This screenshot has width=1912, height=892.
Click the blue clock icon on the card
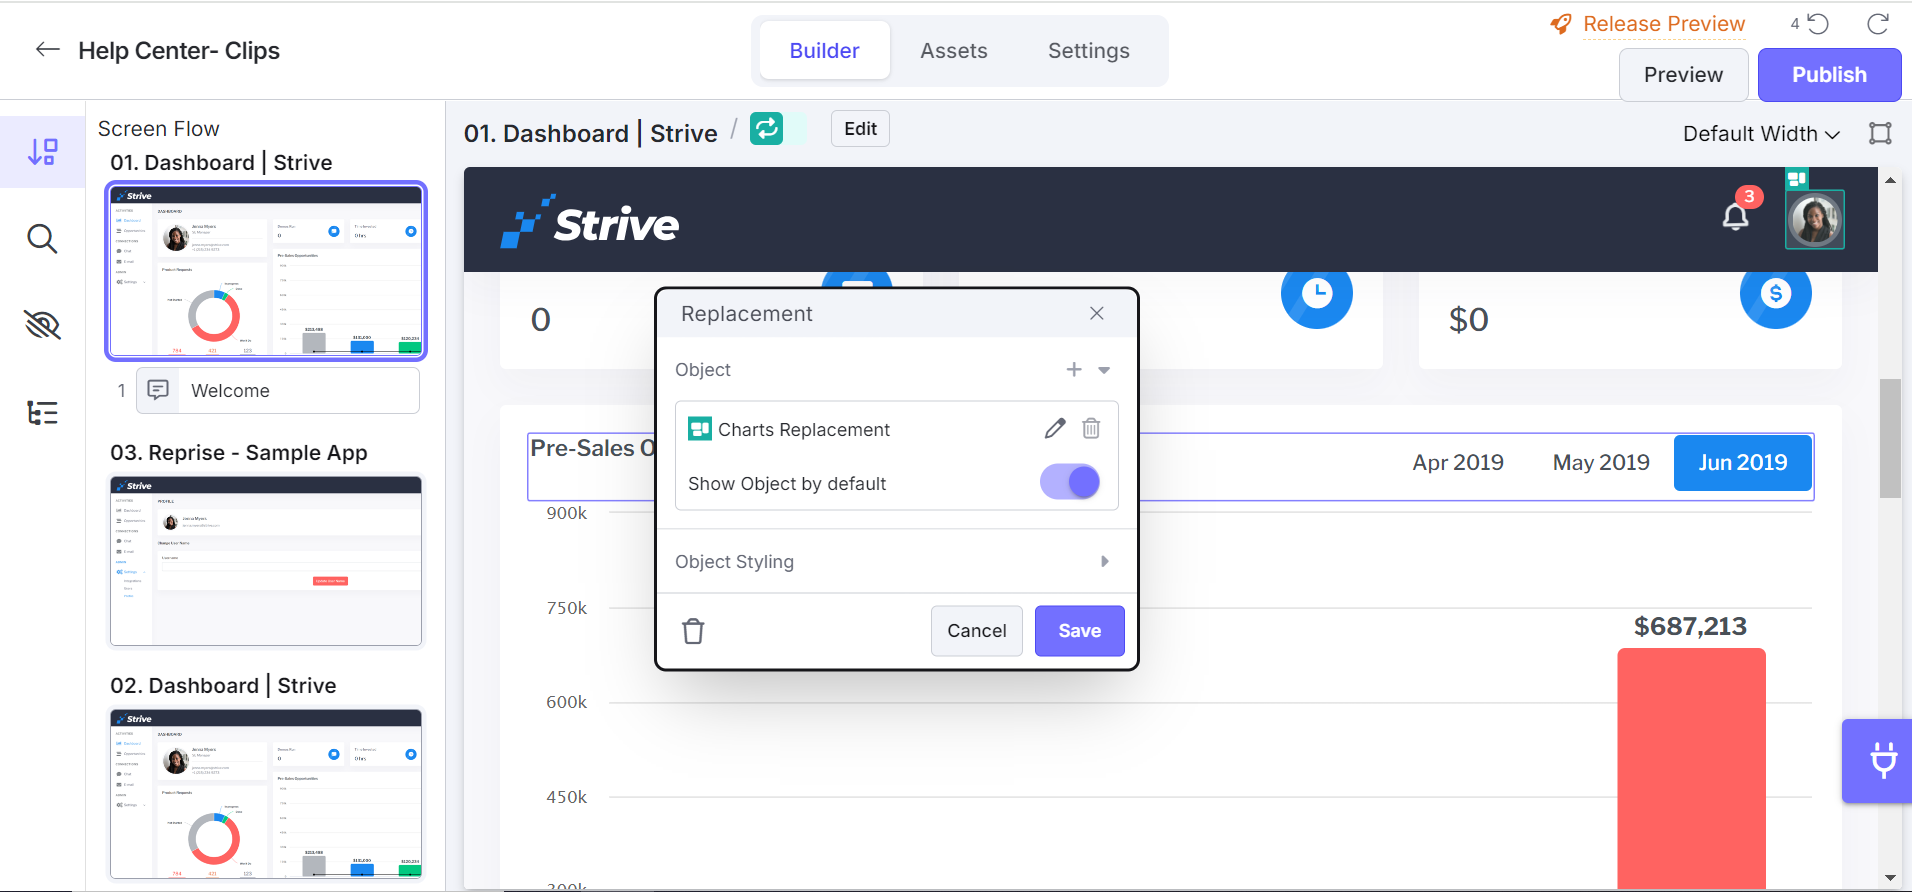click(1317, 293)
